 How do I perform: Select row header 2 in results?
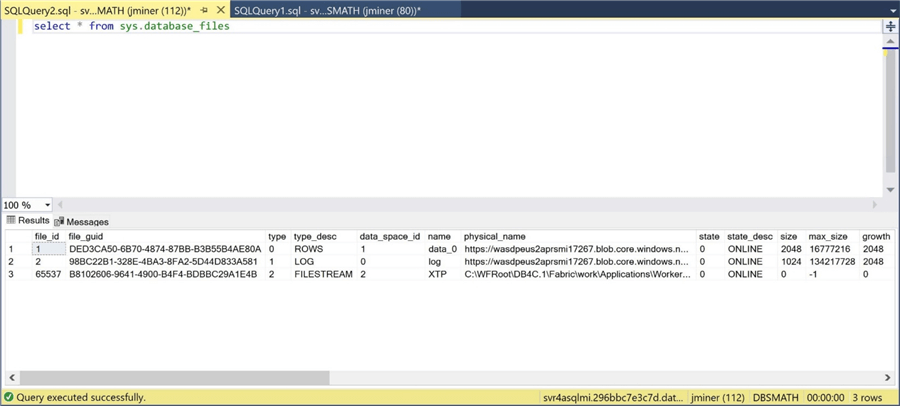[x=19, y=262]
